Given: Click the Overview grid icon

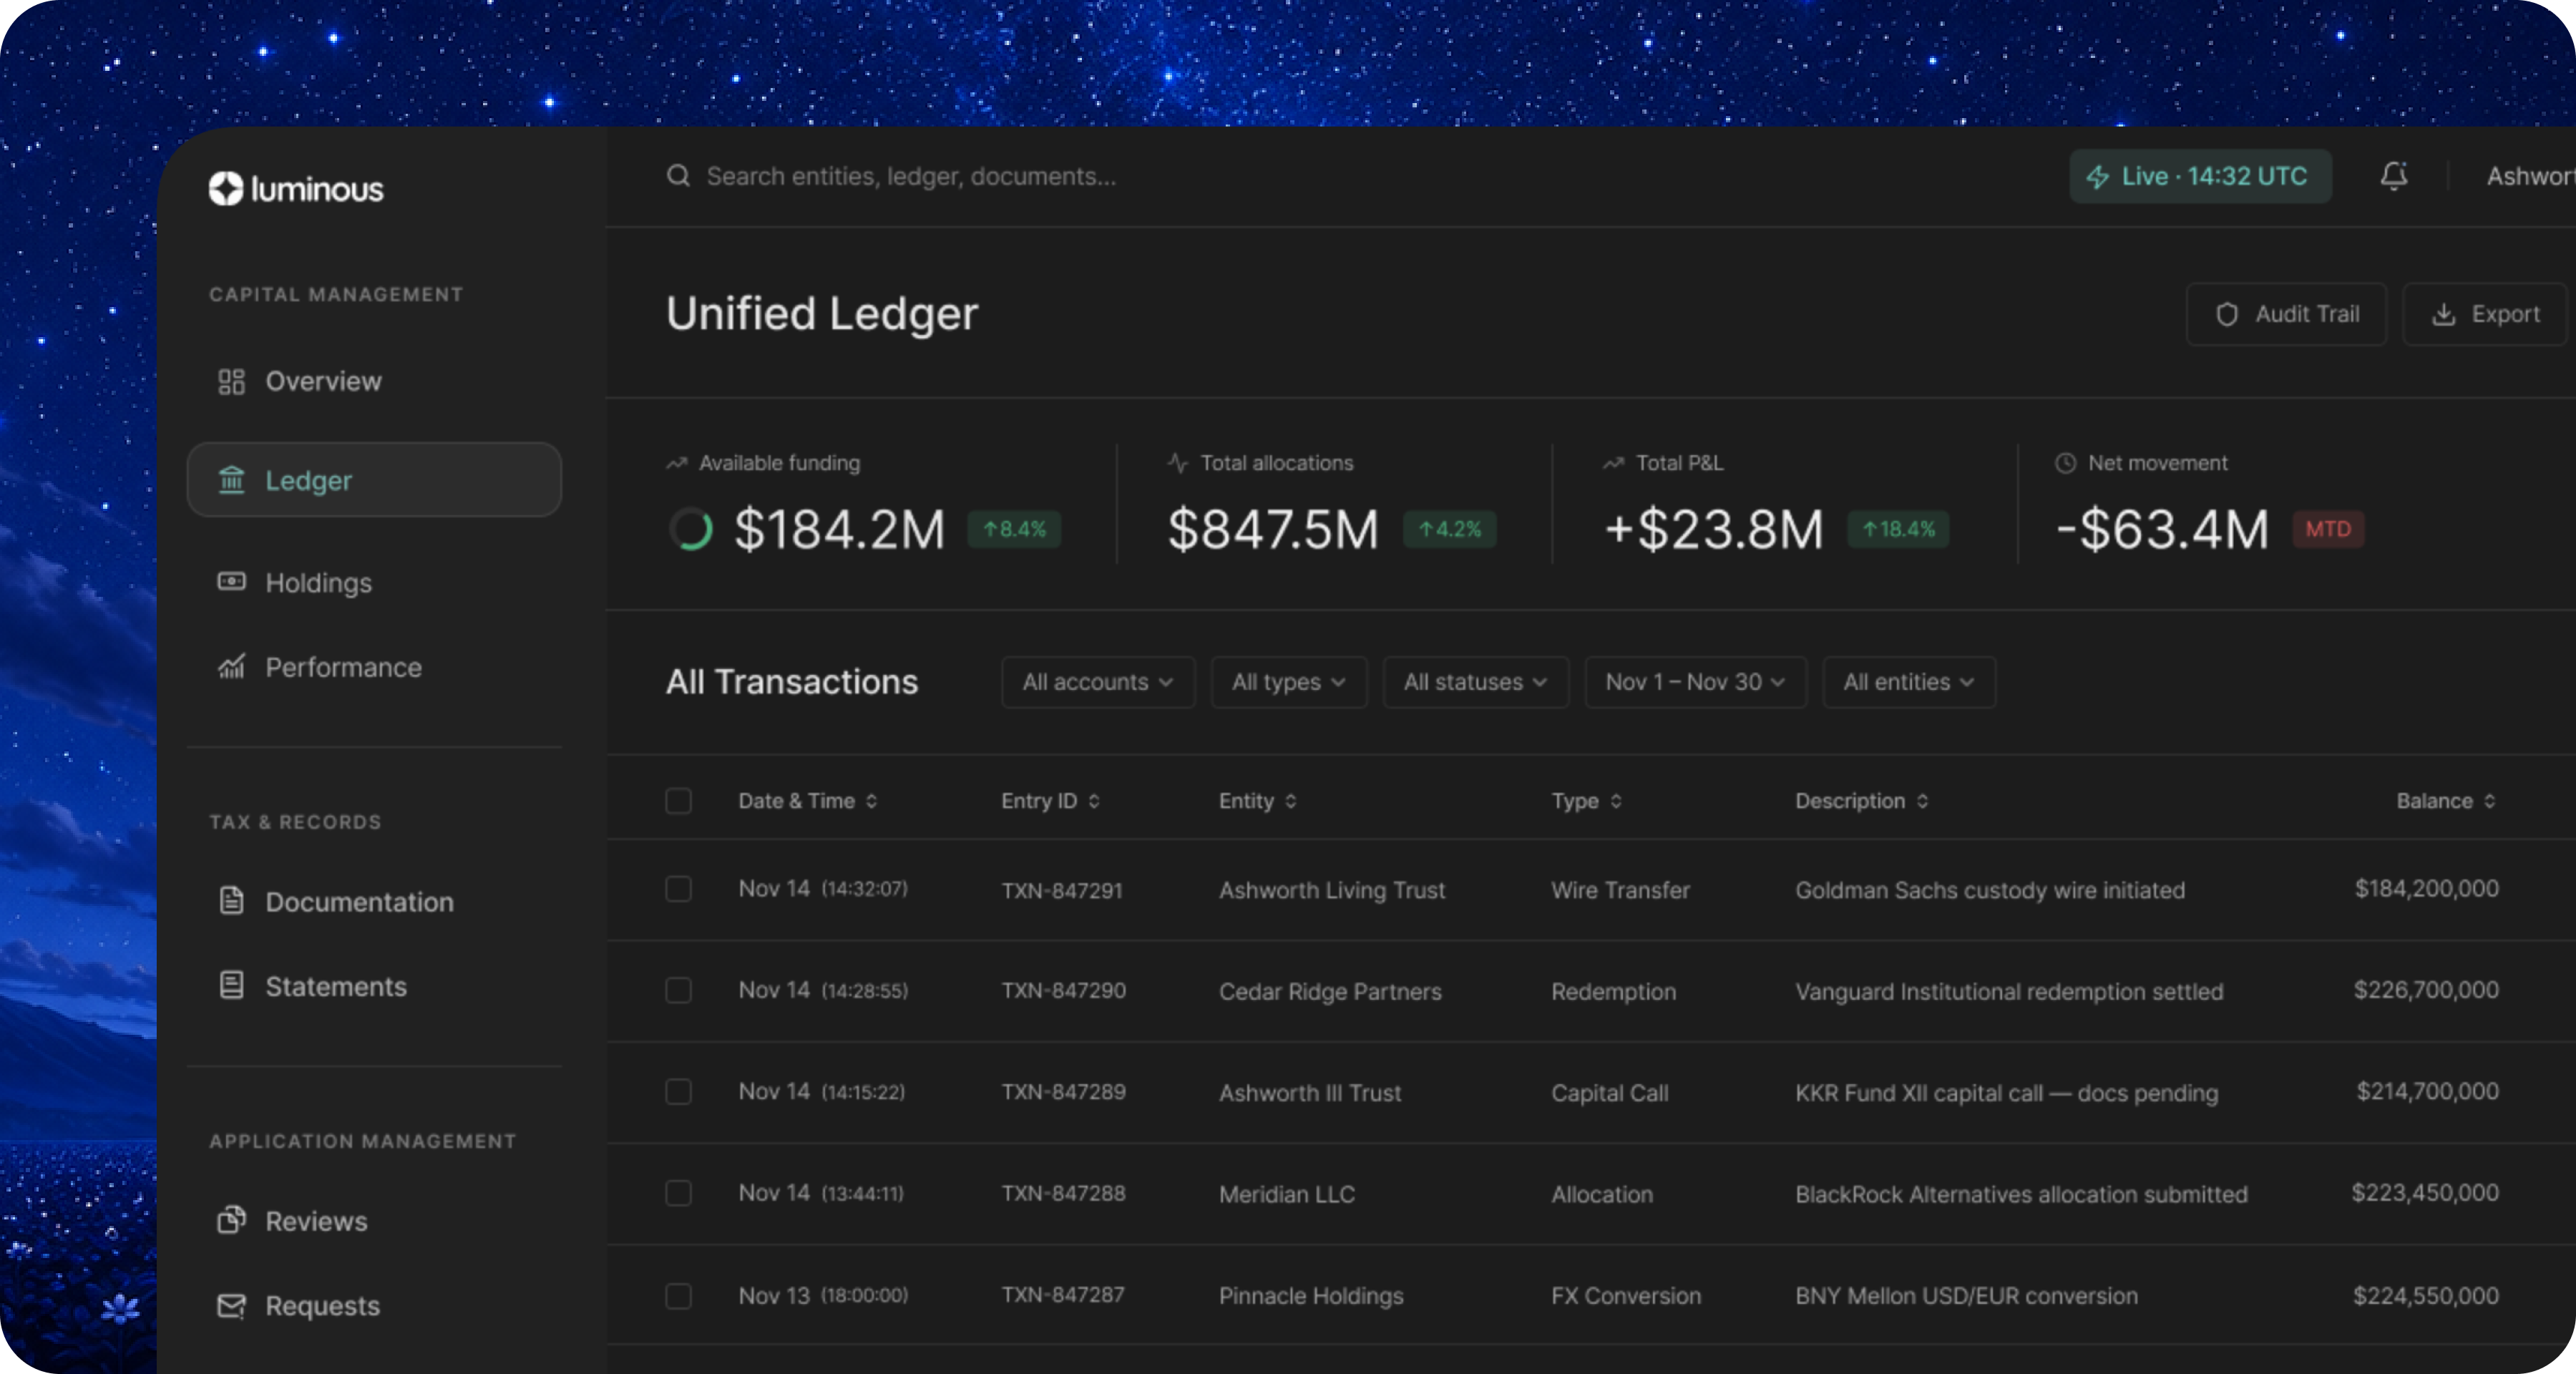Looking at the screenshot, I should 231,381.
